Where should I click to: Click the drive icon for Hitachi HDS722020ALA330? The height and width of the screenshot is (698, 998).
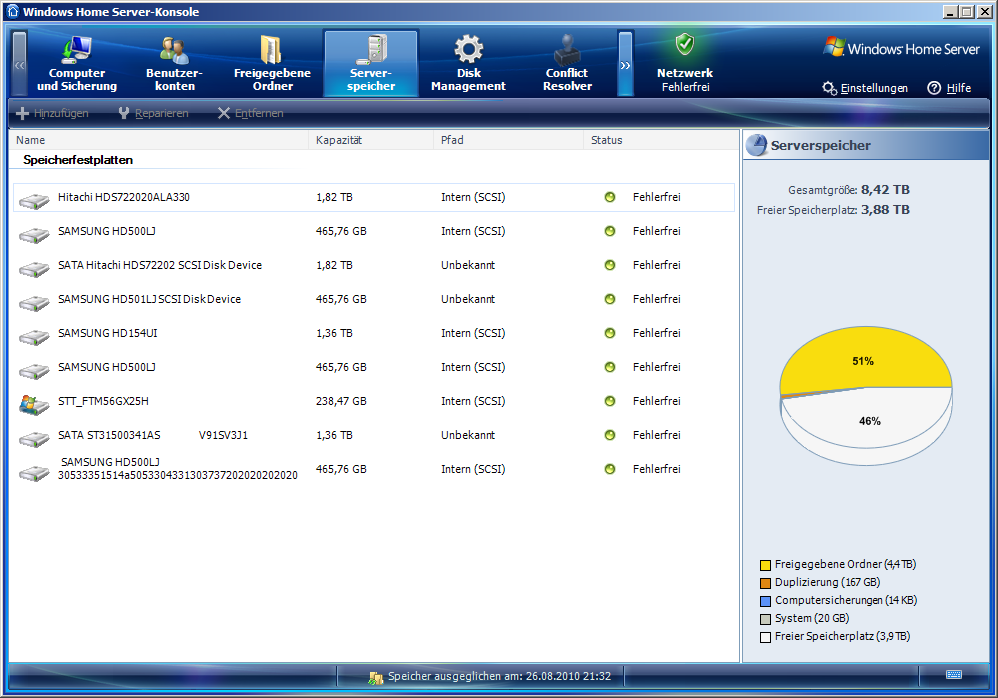(x=34, y=201)
